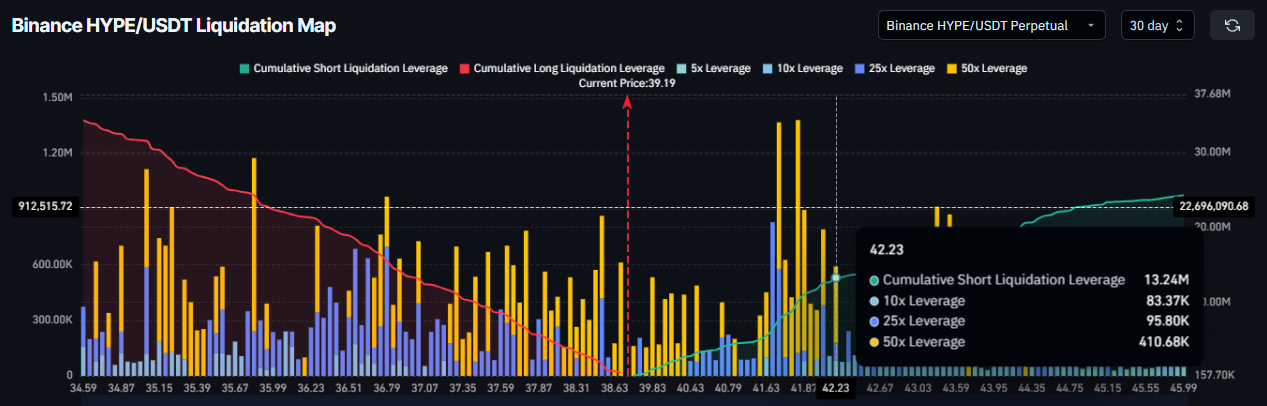
Task: Click the tooltip's 10x Leverage light blue dot
Action: pyautogui.click(x=875, y=301)
